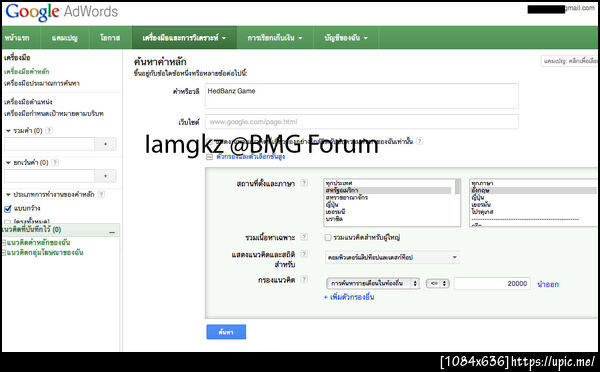Click collapse box icon before advanced filters link

point(209,157)
